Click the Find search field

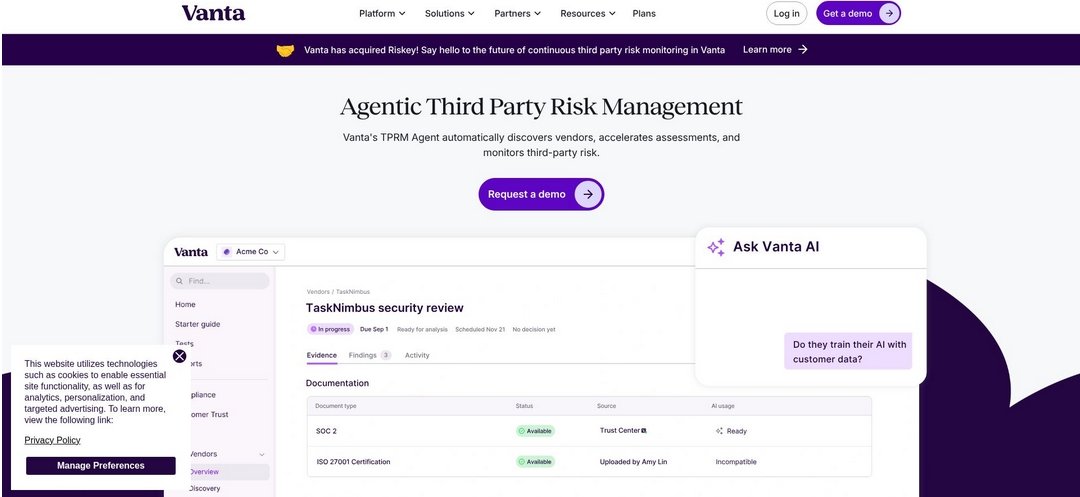220,281
